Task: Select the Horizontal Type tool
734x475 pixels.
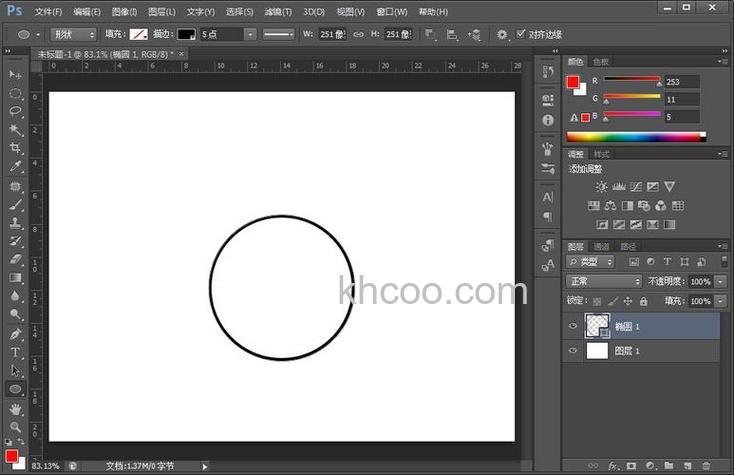Action: point(15,352)
